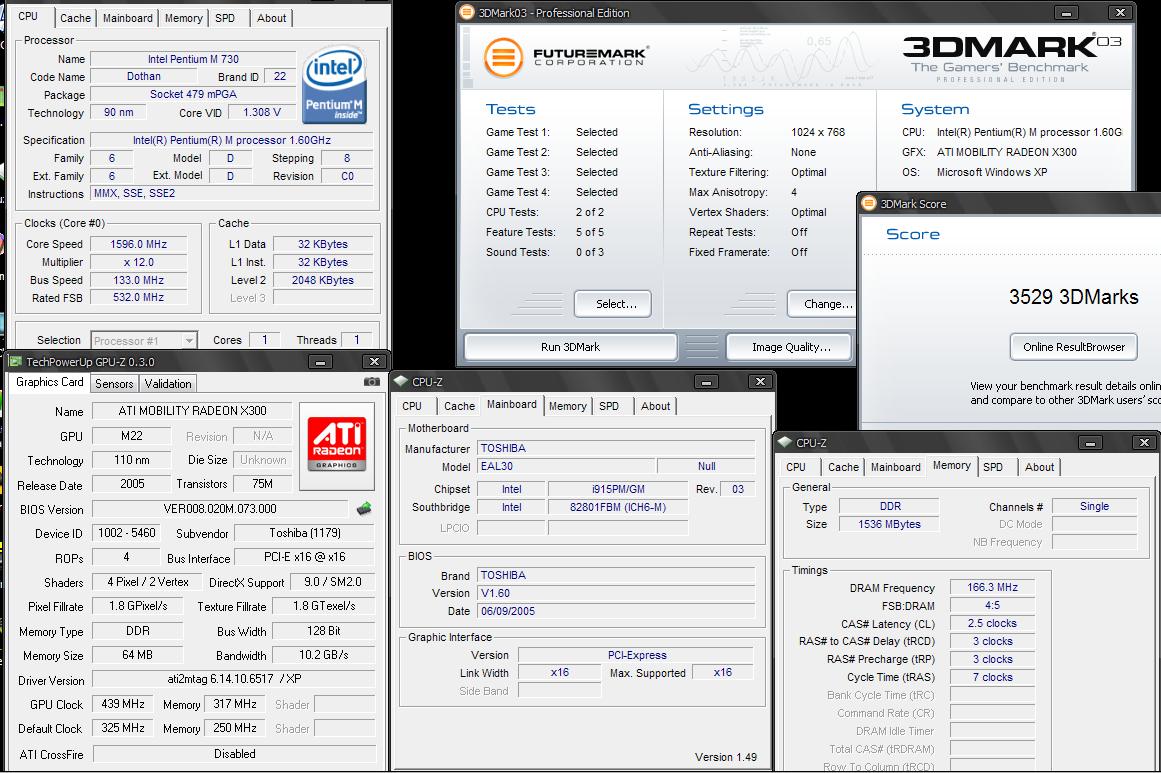The width and height of the screenshot is (1161, 773).
Task: Click the Futuremark orange logo icon
Action: 503,58
